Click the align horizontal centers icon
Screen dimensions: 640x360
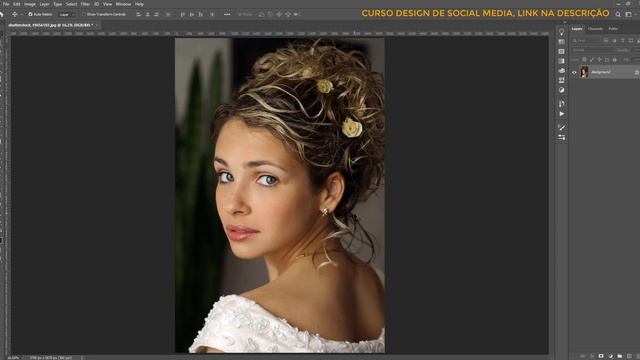[x=148, y=14]
